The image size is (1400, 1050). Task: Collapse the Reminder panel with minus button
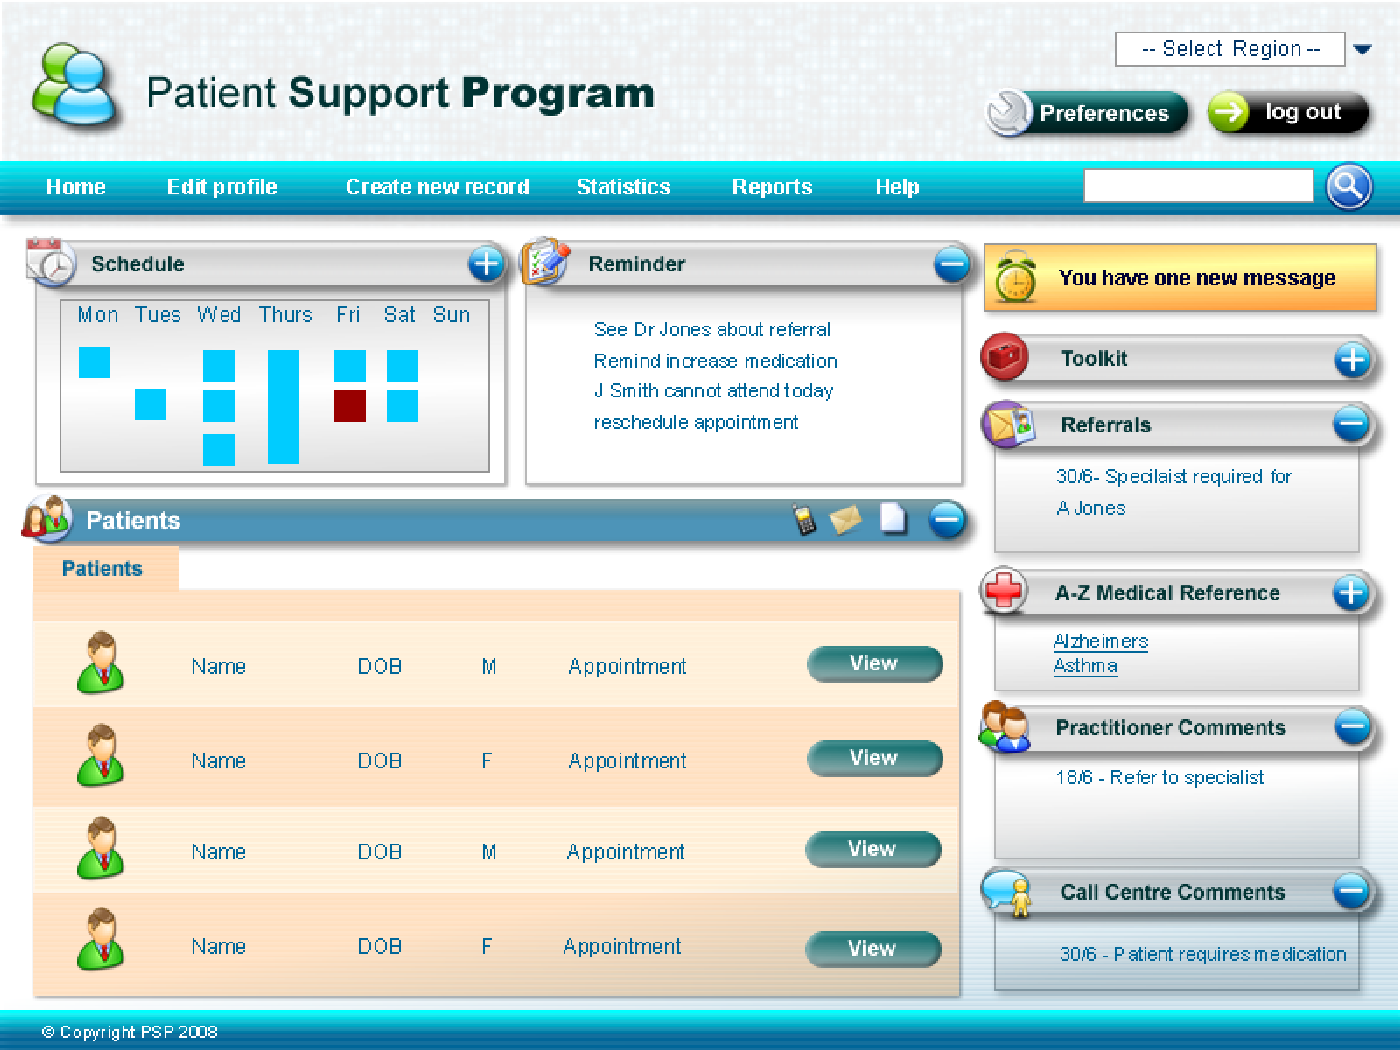(952, 264)
